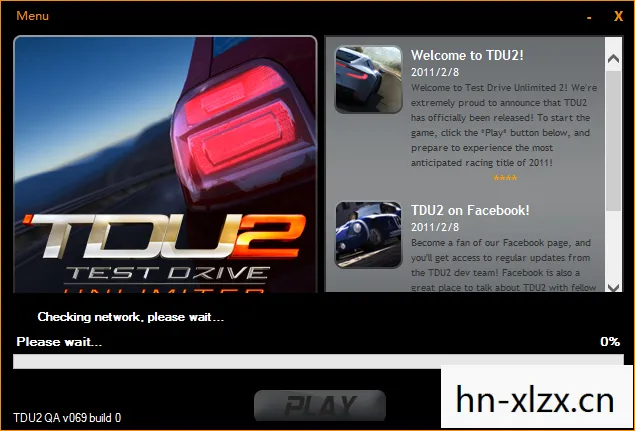Close the TDU2 launcher with the X

[x=618, y=16]
